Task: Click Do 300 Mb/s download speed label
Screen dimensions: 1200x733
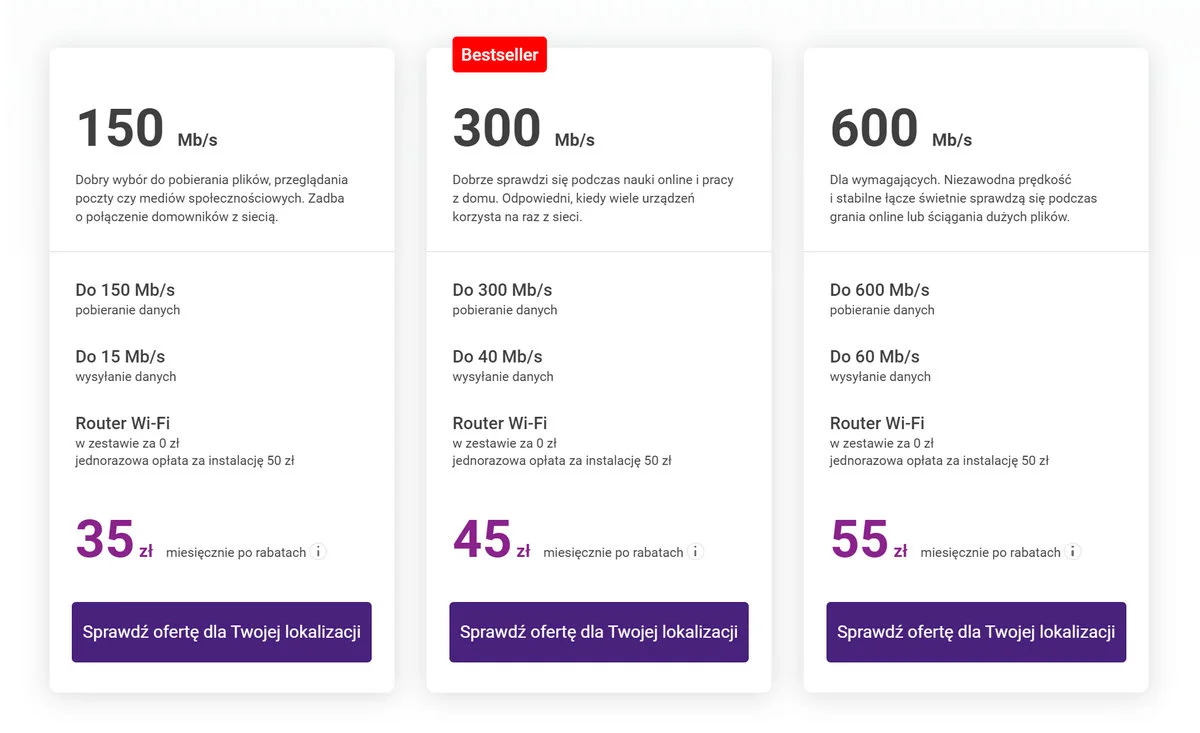Action: [x=501, y=289]
